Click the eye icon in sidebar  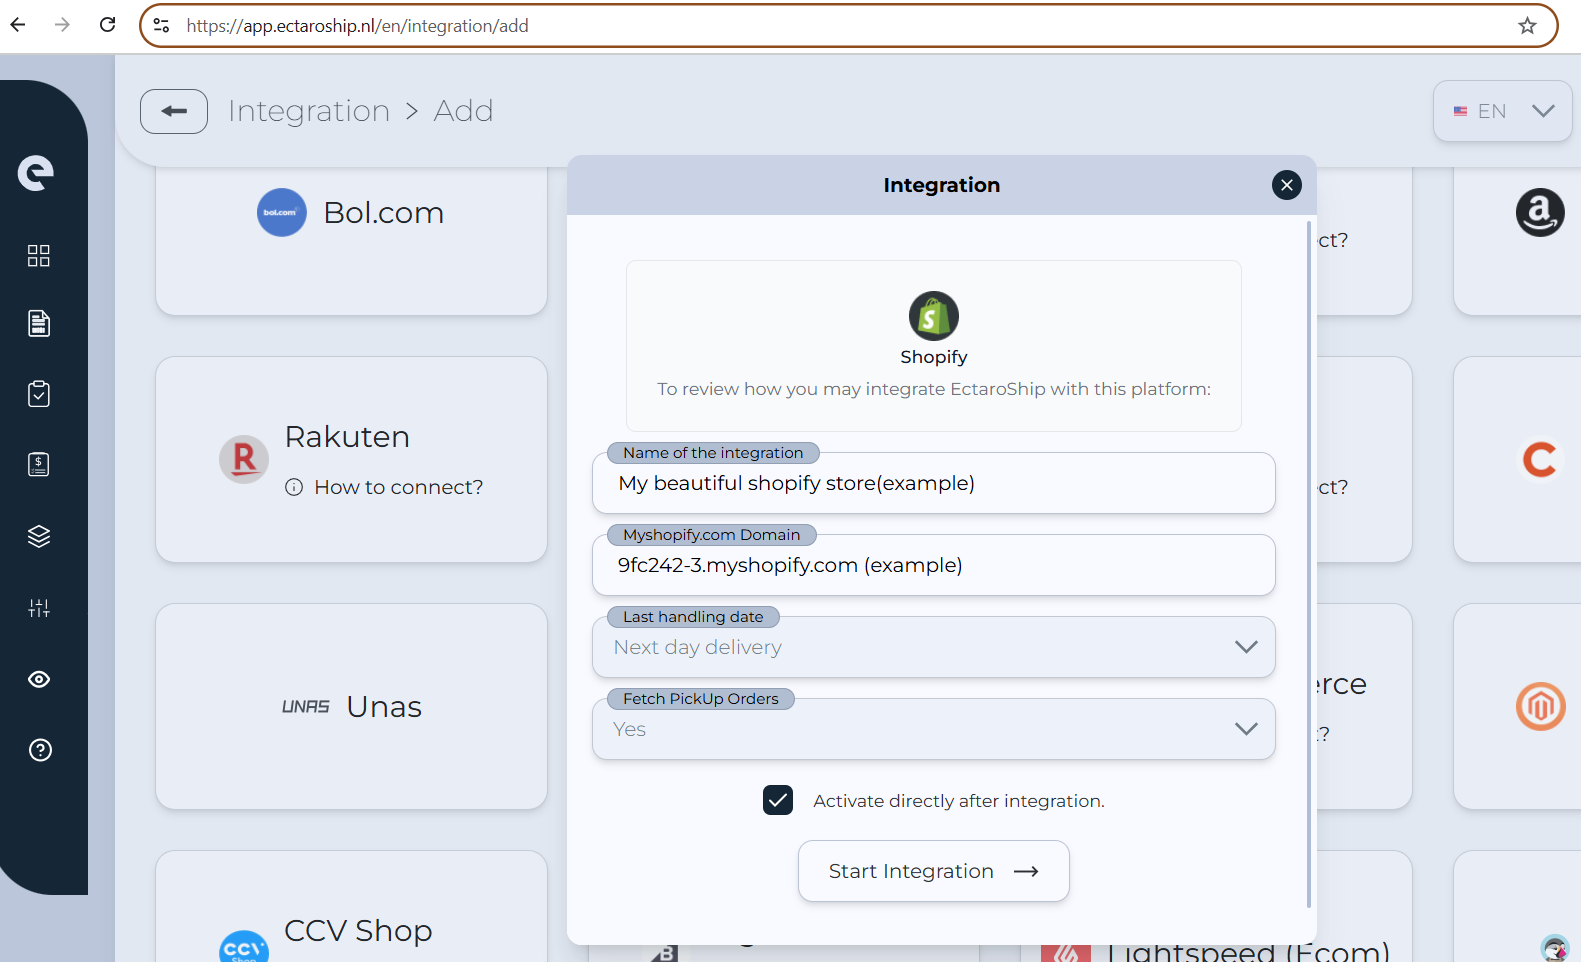coord(39,680)
